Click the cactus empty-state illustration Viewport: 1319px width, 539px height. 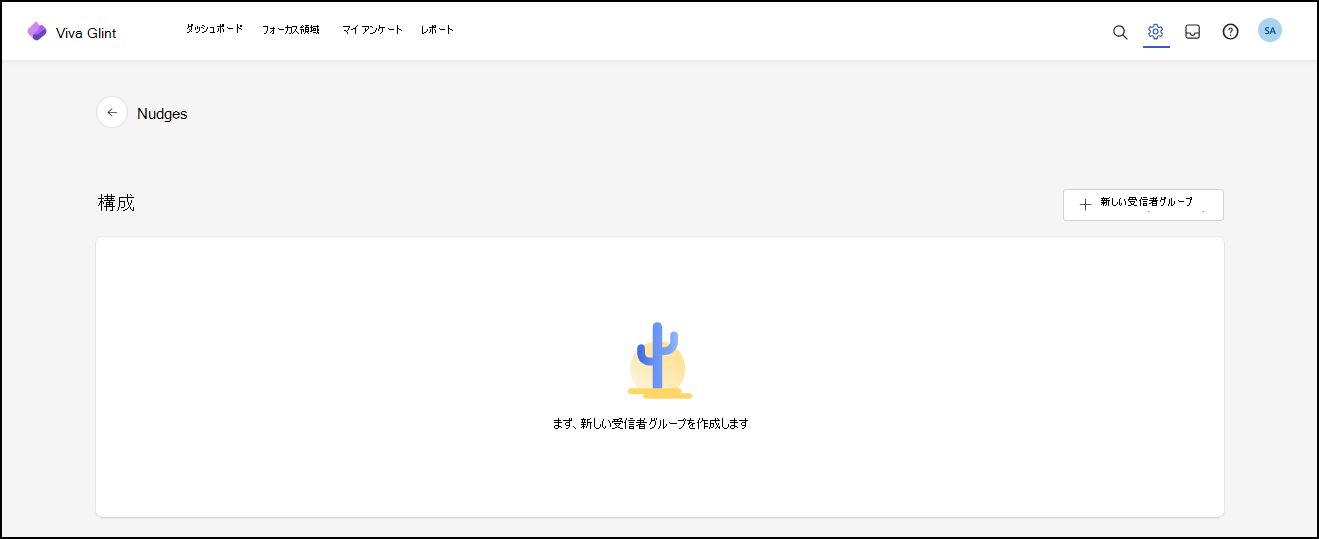point(659,361)
